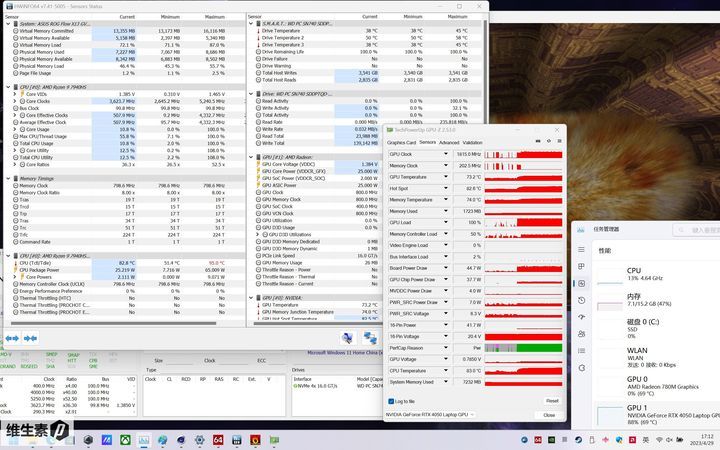720x450 pixels.
Task: Collapse System: ASUS ROG Flow section
Action: [8, 24]
